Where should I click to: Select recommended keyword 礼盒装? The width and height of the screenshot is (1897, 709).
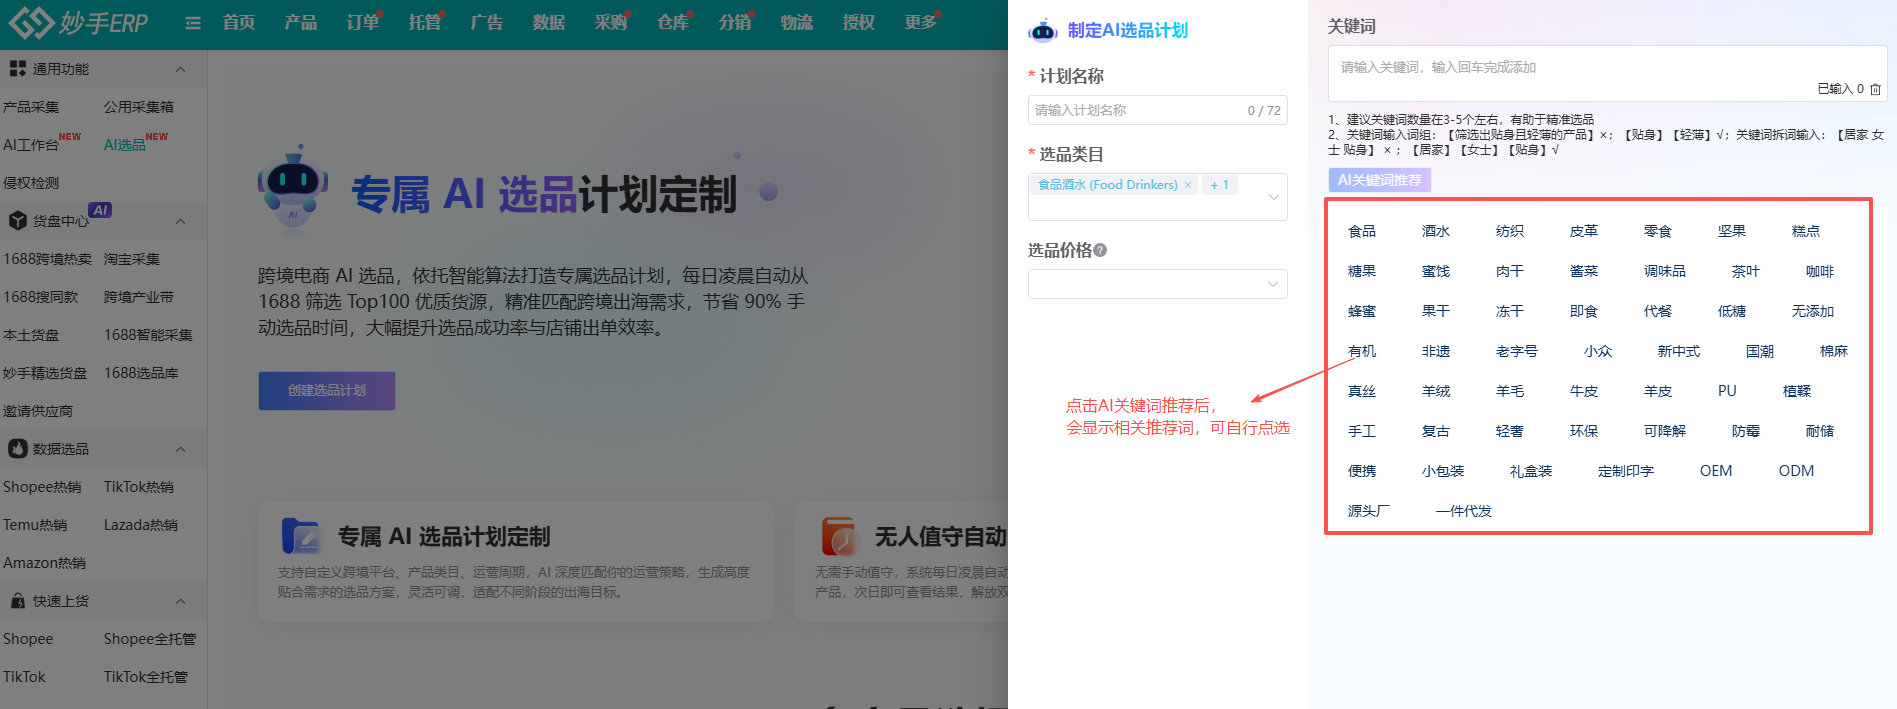tap(1531, 471)
